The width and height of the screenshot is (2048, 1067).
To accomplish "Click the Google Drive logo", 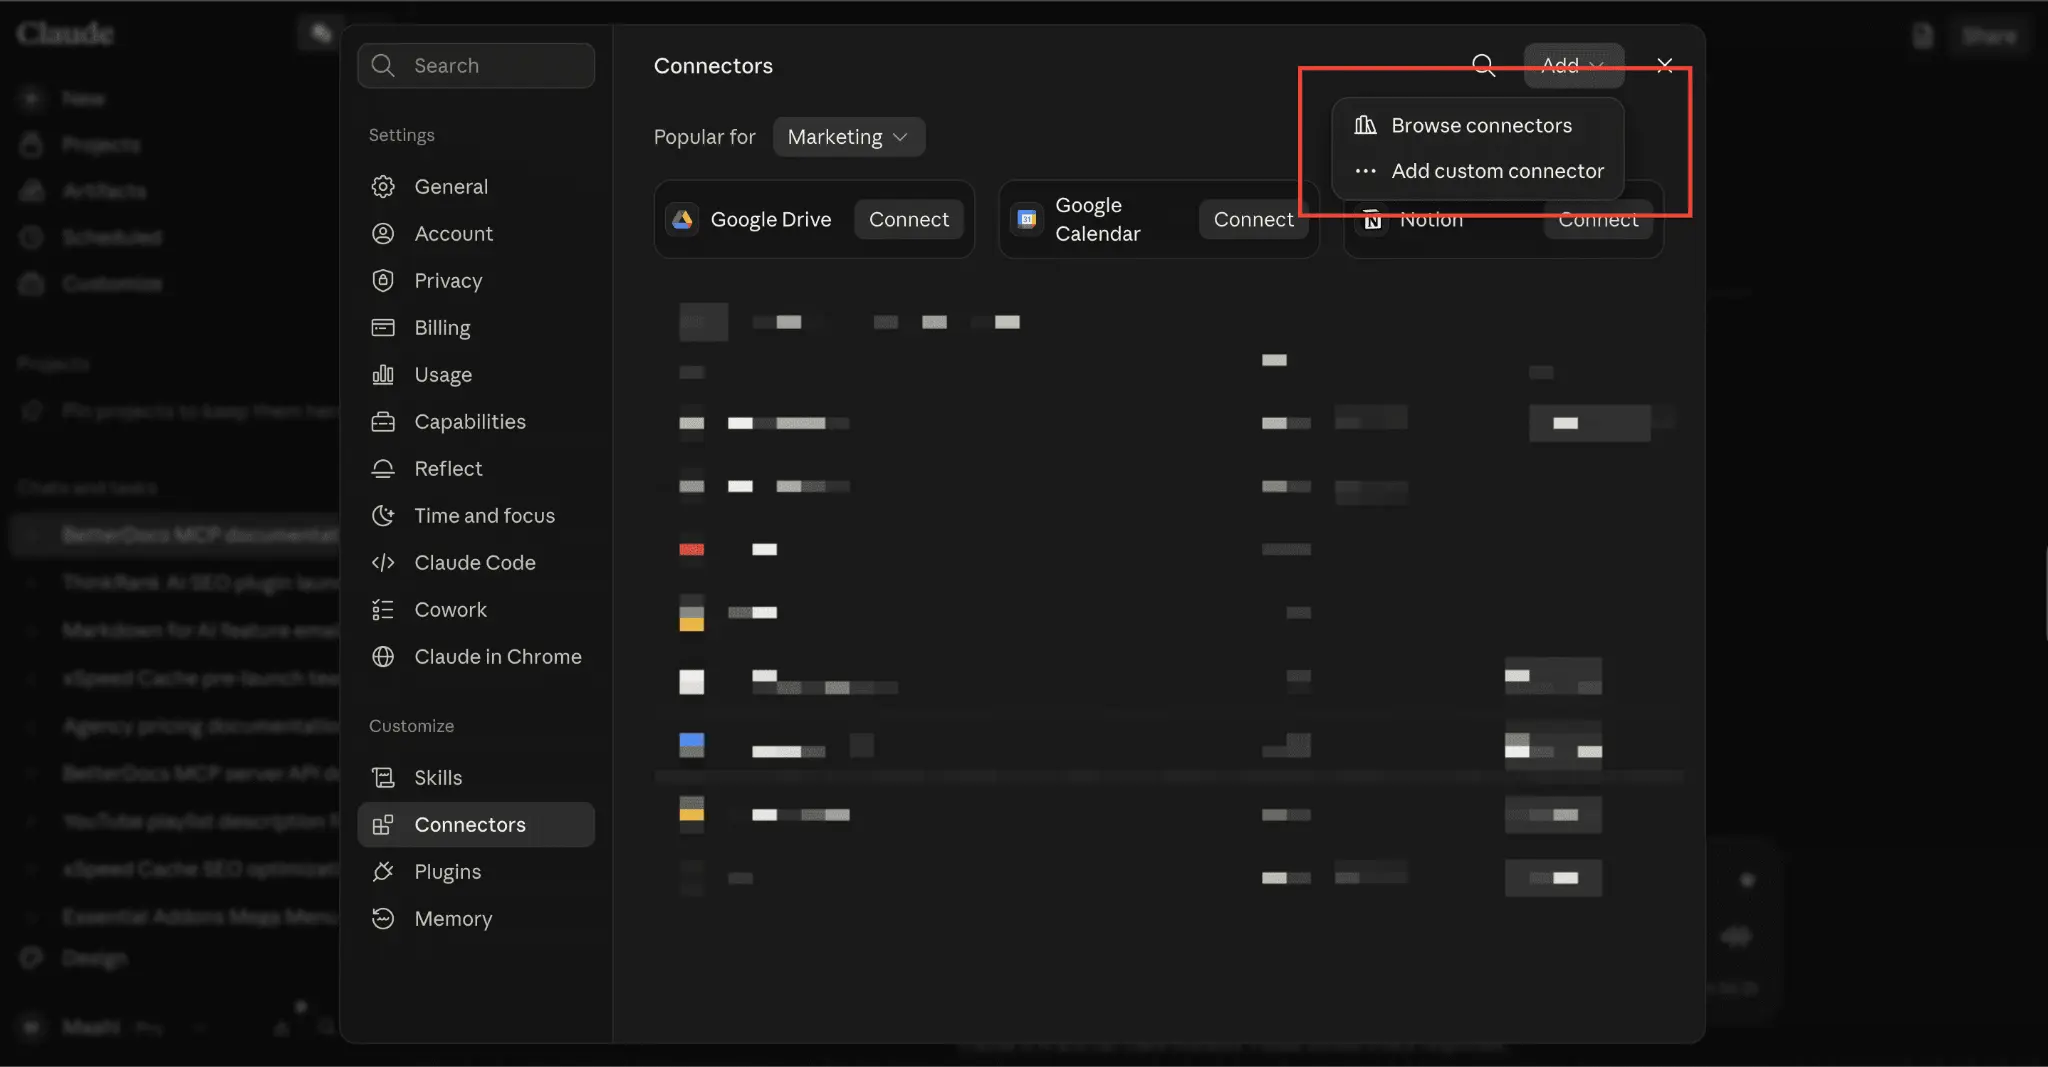I will 683,220.
